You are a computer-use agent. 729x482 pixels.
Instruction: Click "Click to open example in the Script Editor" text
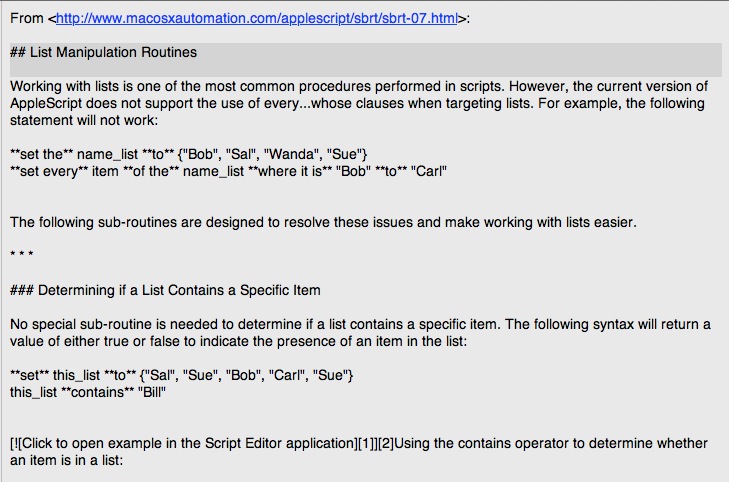click(x=188, y=443)
